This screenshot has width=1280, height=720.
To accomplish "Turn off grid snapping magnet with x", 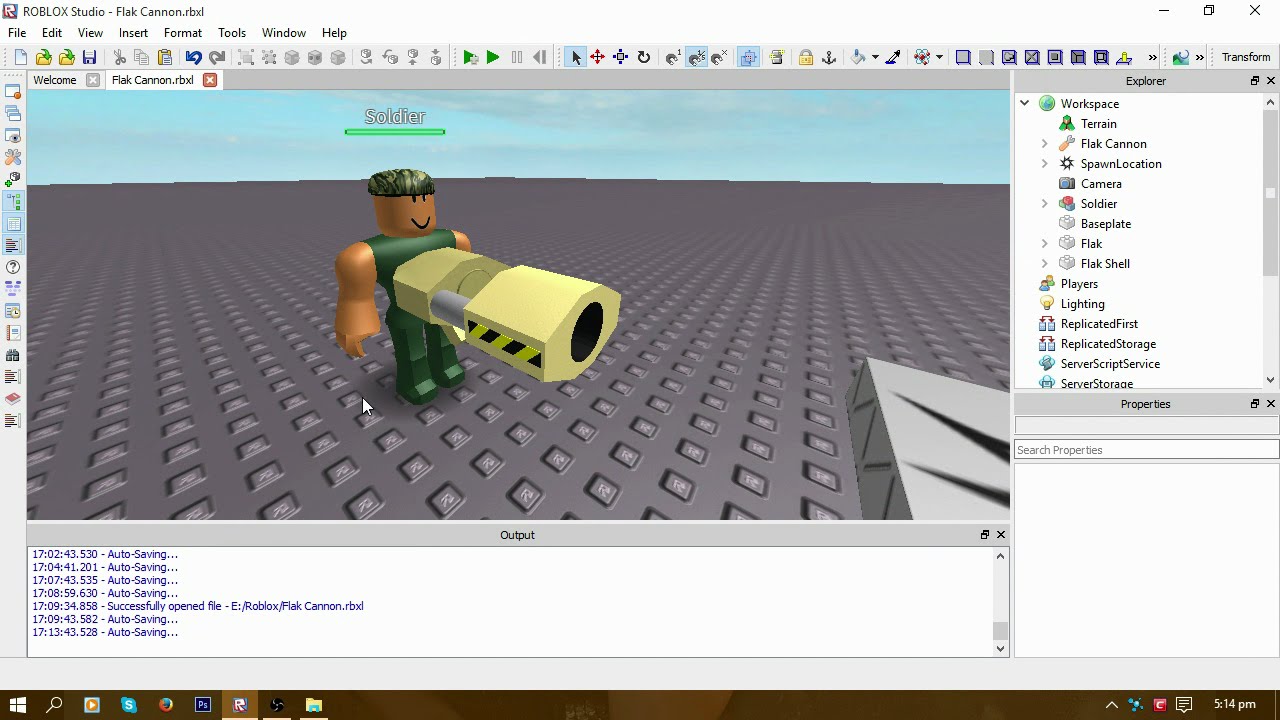I will coord(719,58).
